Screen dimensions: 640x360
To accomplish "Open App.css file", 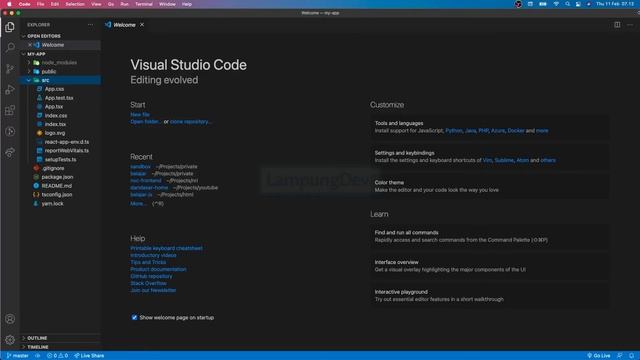I will coord(54,89).
